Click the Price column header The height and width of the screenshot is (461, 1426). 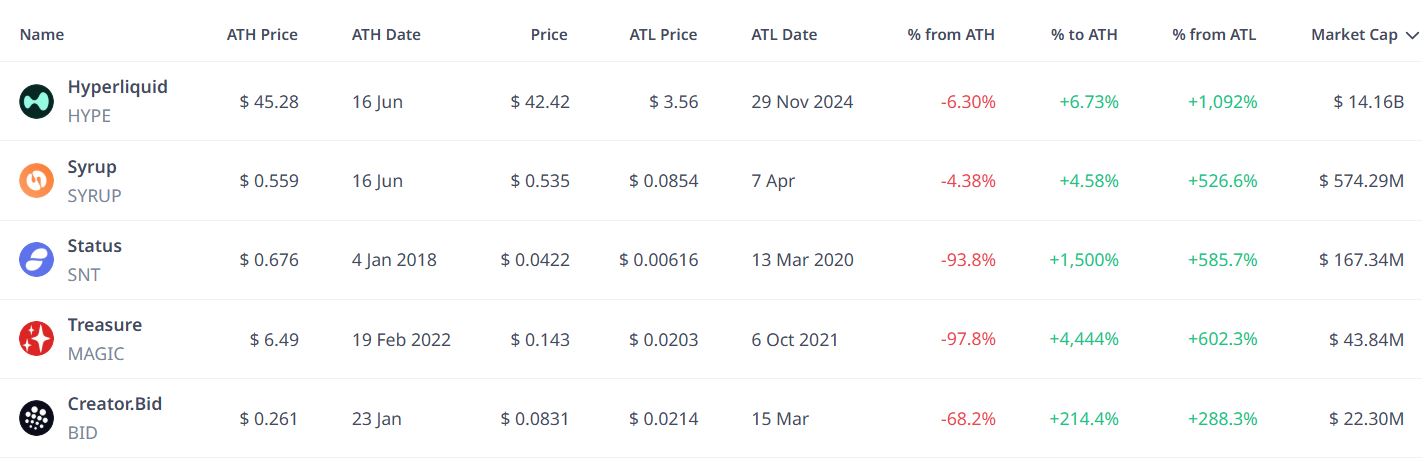[549, 35]
